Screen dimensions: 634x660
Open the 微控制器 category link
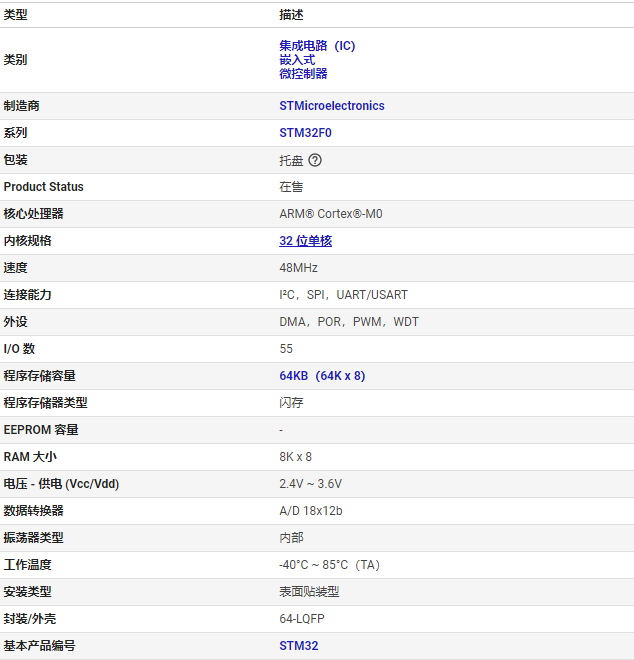(x=303, y=74)
